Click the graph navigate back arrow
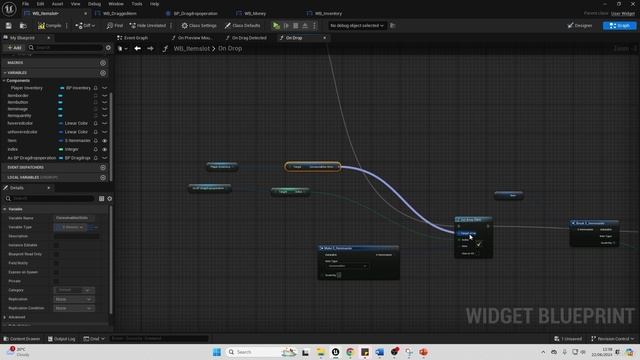Screen dimensions: 640x360 (138, 49)
